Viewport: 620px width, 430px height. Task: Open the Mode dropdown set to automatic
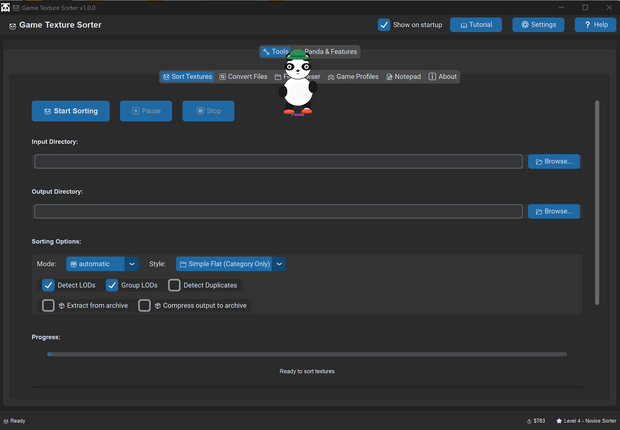click(x=102, y=264)
